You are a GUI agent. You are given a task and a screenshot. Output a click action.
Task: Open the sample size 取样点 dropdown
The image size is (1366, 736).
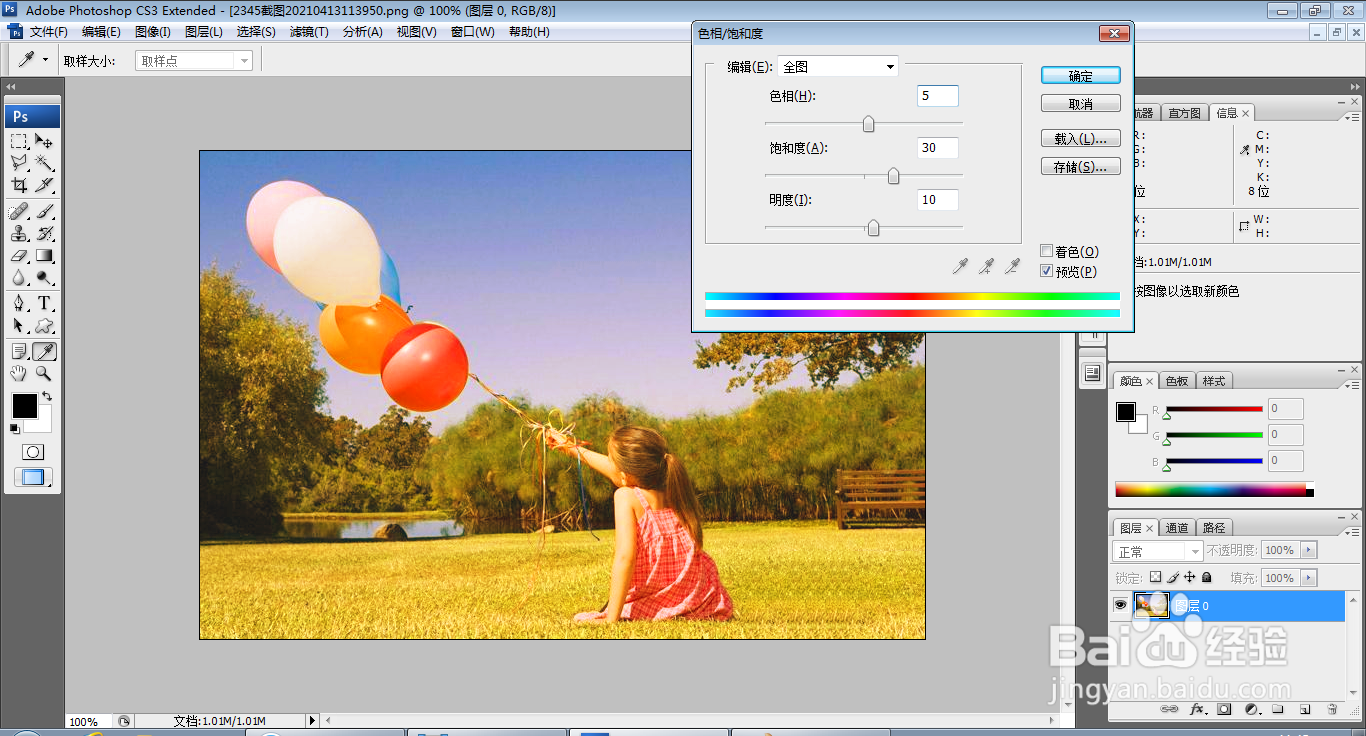194,60
